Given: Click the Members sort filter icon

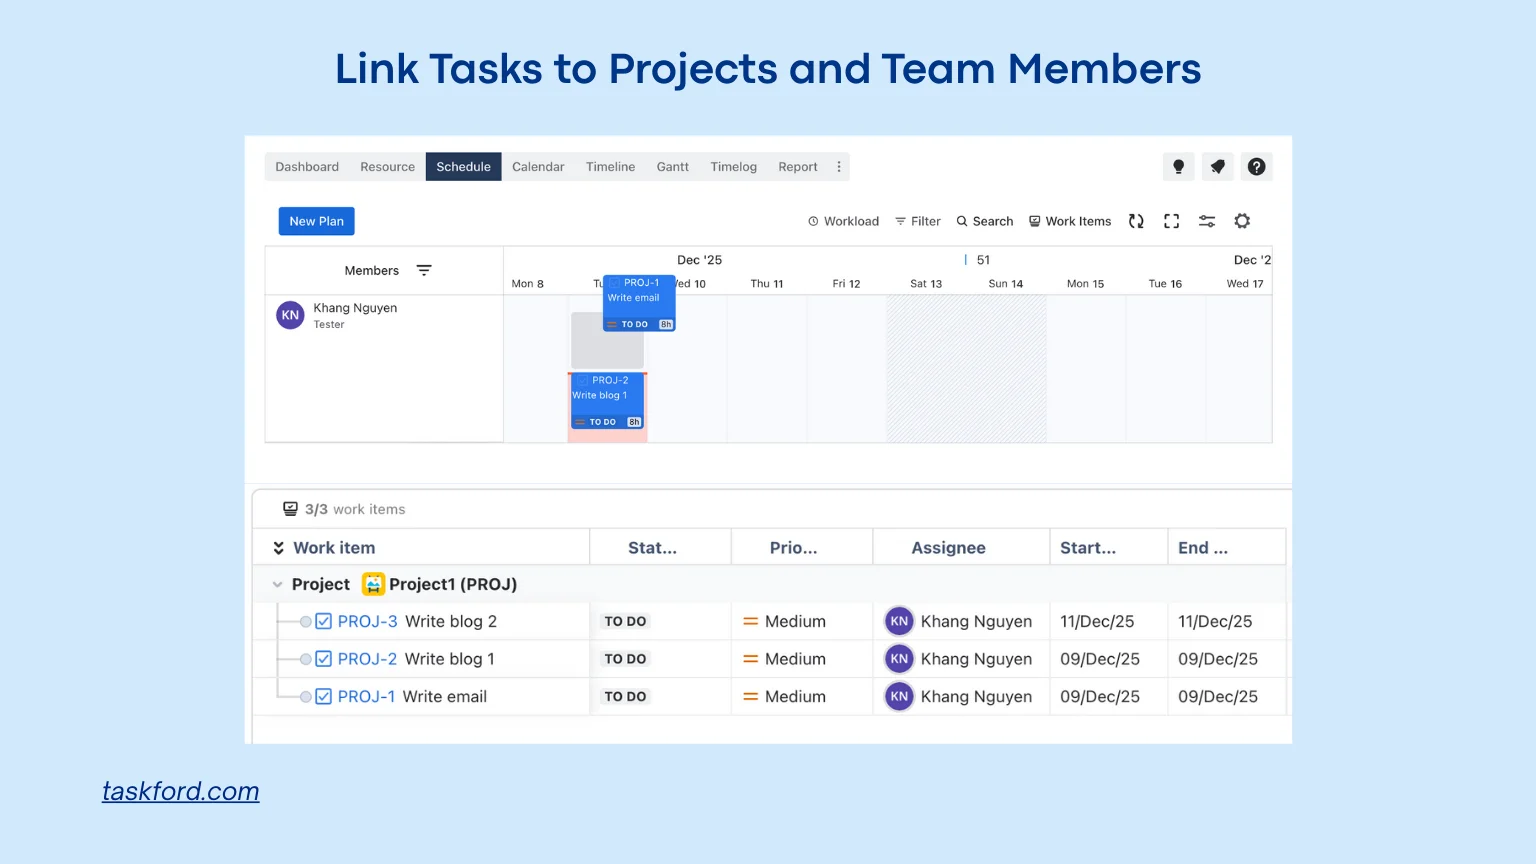Looking at the screenshot, I should (x=424, y=271).
